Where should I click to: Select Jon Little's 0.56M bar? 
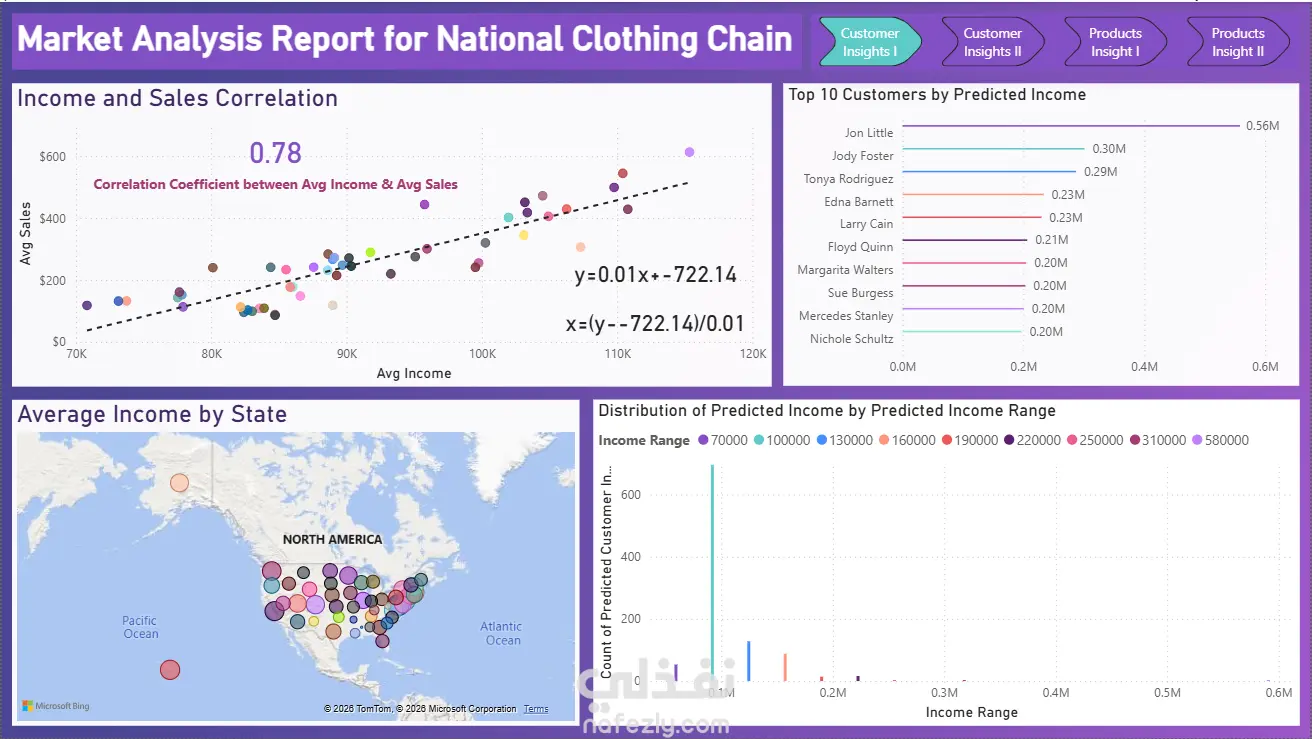pyautogui.click(x=1071, y=126)
